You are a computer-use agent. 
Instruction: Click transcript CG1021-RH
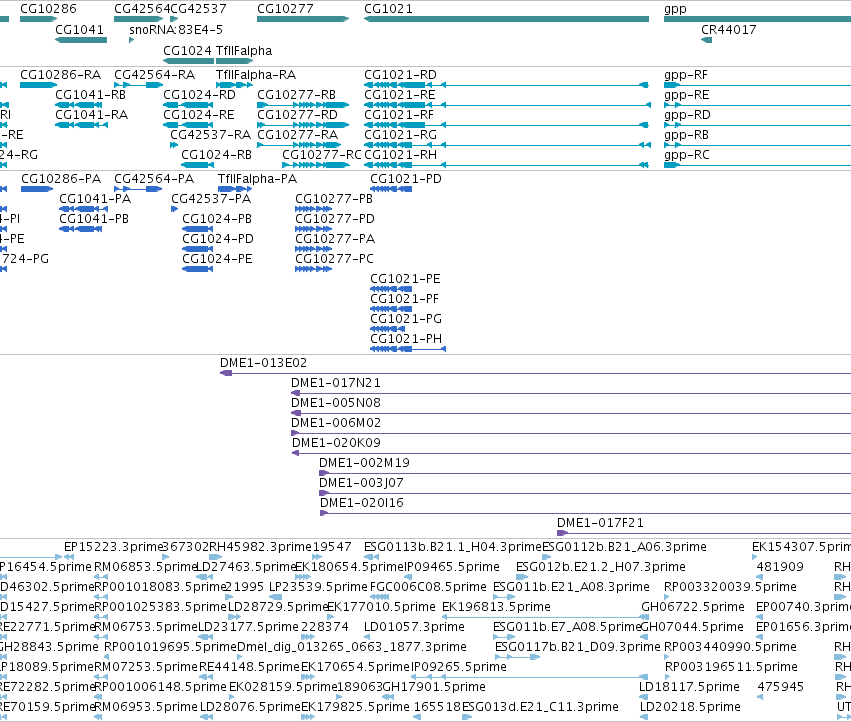point(400,155)
